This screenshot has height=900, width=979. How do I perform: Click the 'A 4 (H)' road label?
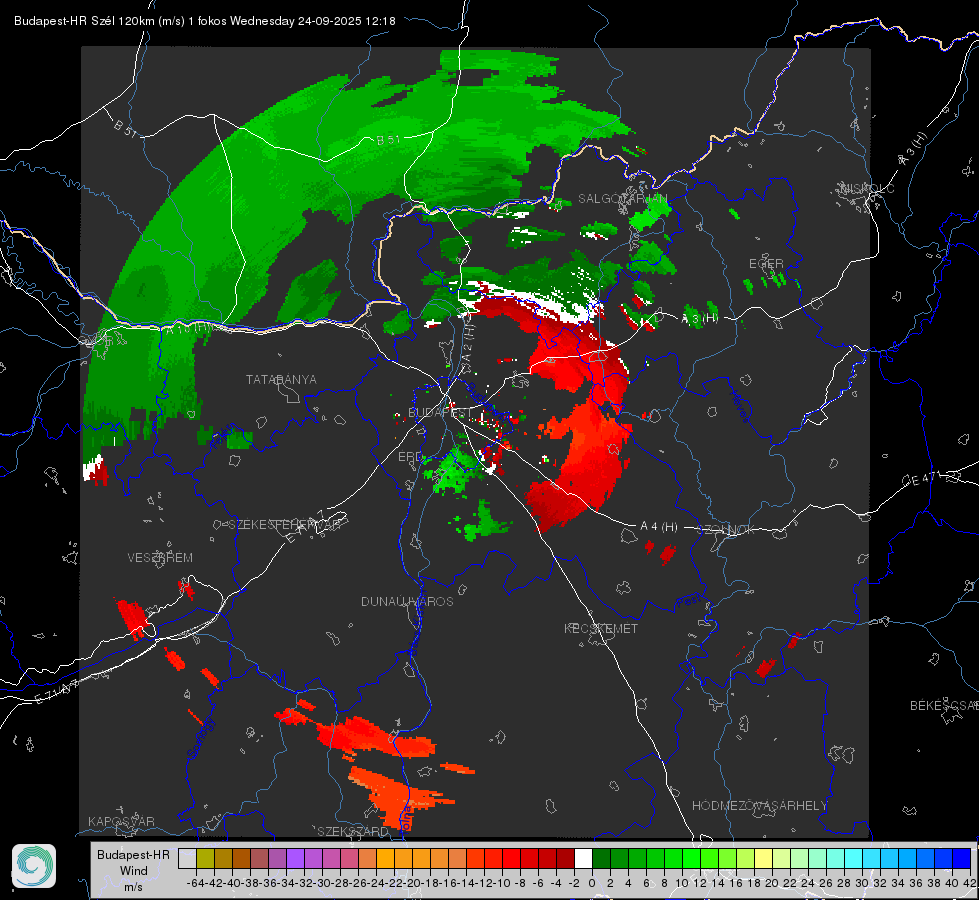(659, 527)
